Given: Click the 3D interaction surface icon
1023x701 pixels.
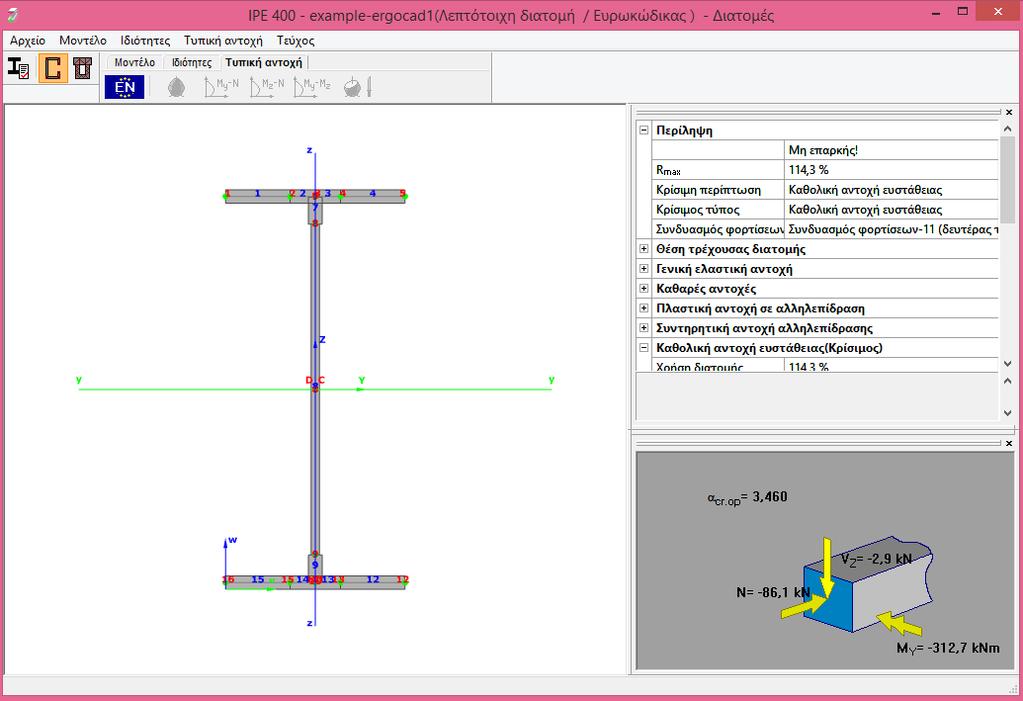Looking at the screenshot, I should click(176, 87).
